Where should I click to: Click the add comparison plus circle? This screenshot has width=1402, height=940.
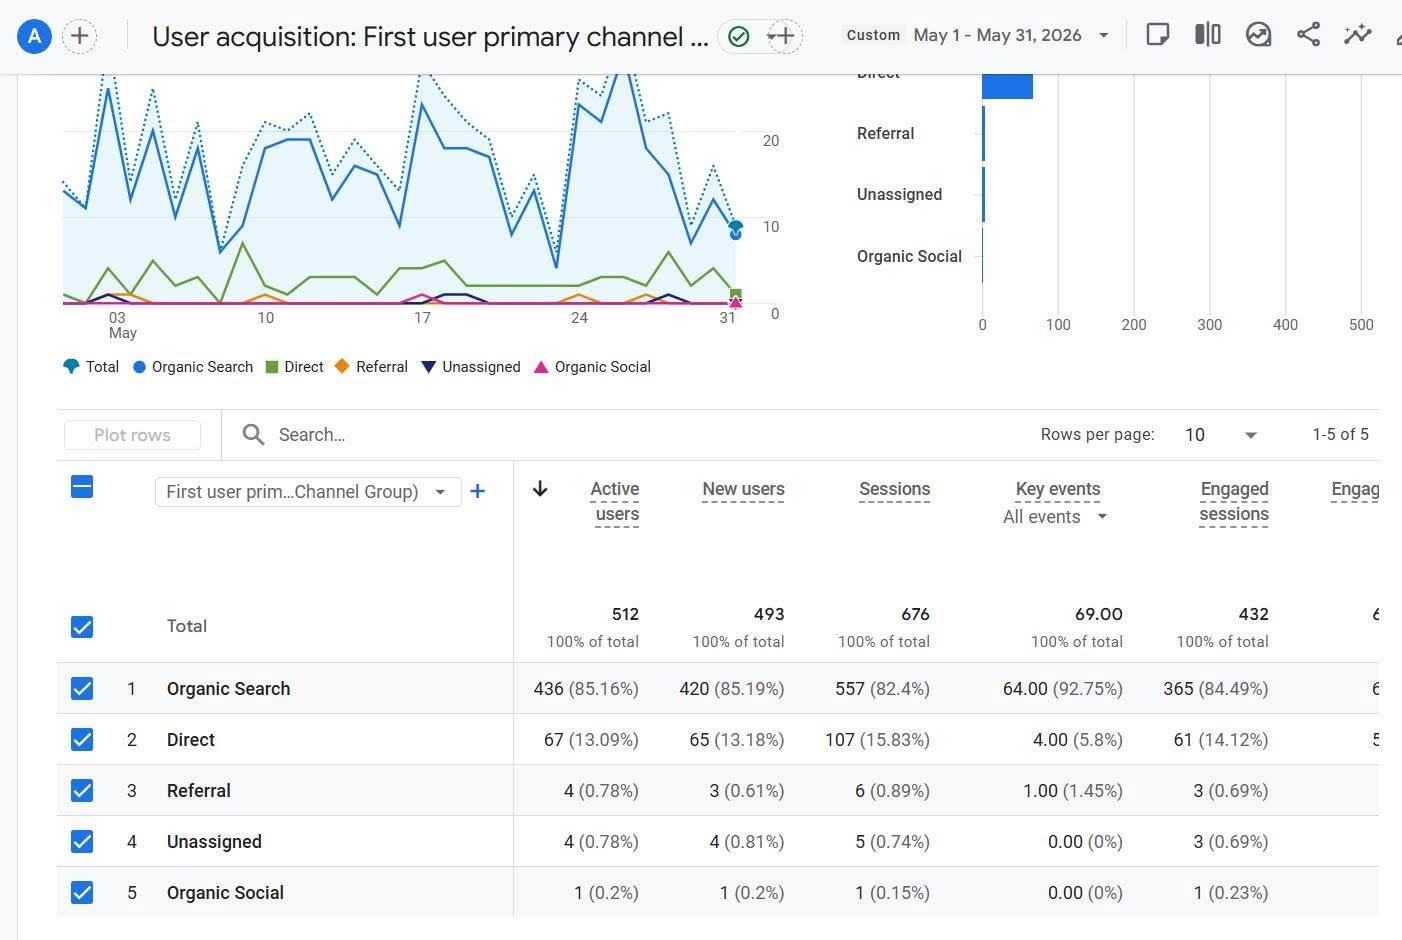pyautogui.click(x=80, y=37)
